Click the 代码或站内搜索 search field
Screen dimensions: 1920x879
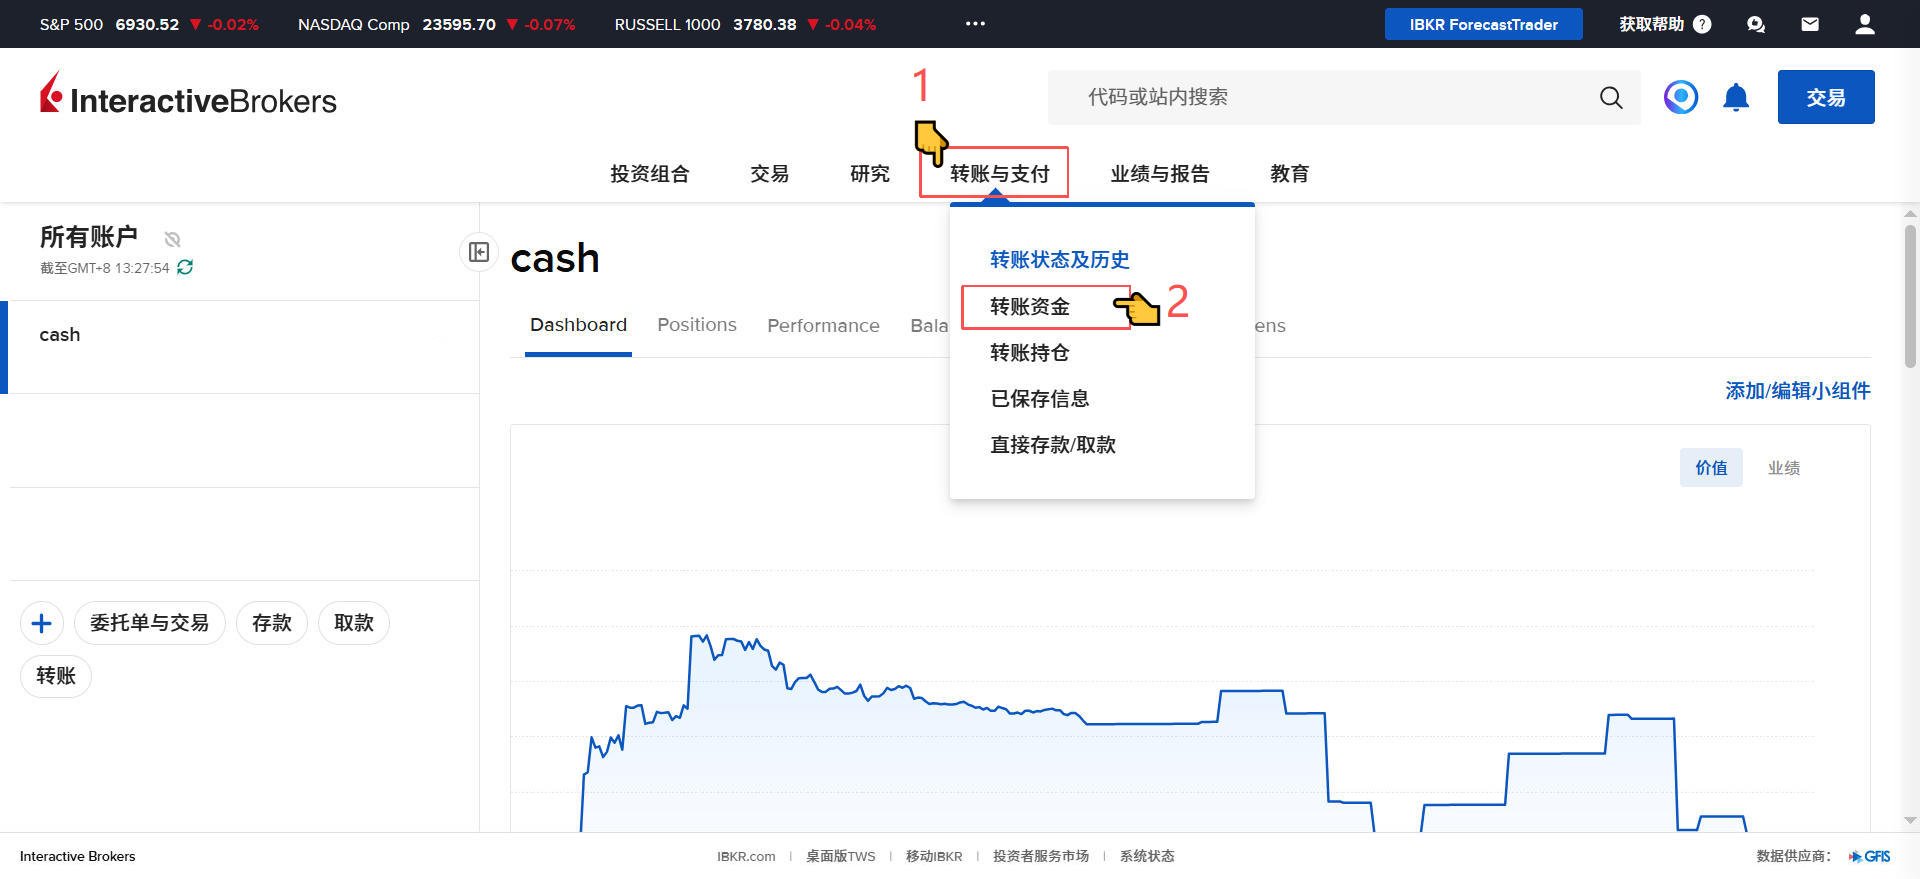click(x=1320, y=97)
